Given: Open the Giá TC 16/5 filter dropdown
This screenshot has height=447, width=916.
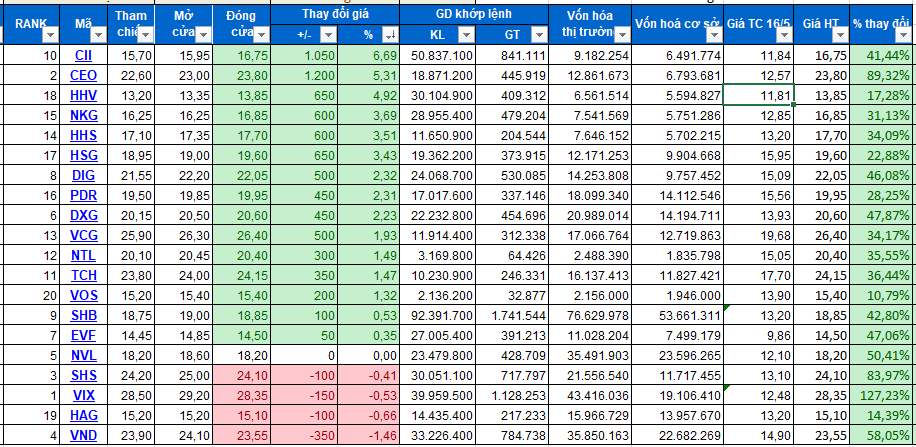Looking at the screenshot, I should point(784,36).
